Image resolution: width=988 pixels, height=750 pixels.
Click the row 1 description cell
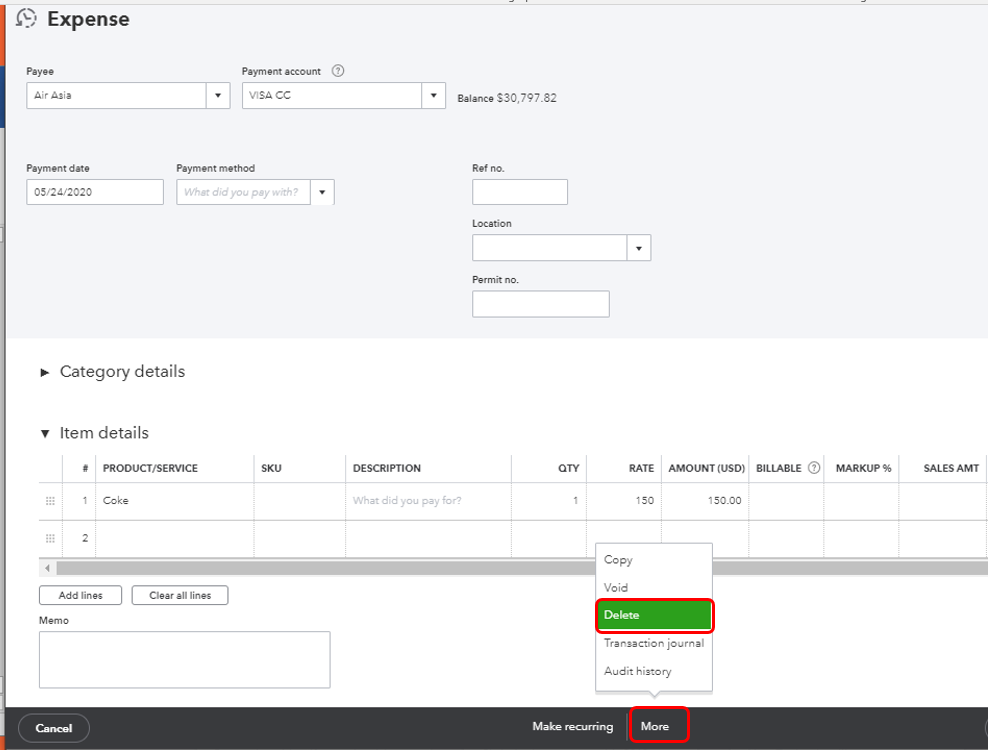[x=428, y=501]
